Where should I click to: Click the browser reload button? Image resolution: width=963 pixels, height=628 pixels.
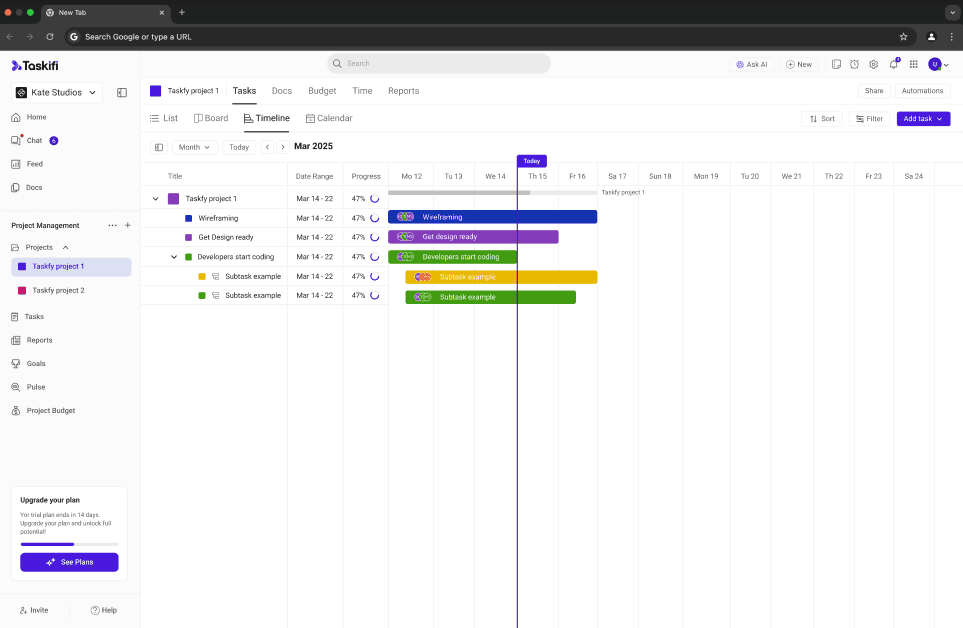(50, 37)
